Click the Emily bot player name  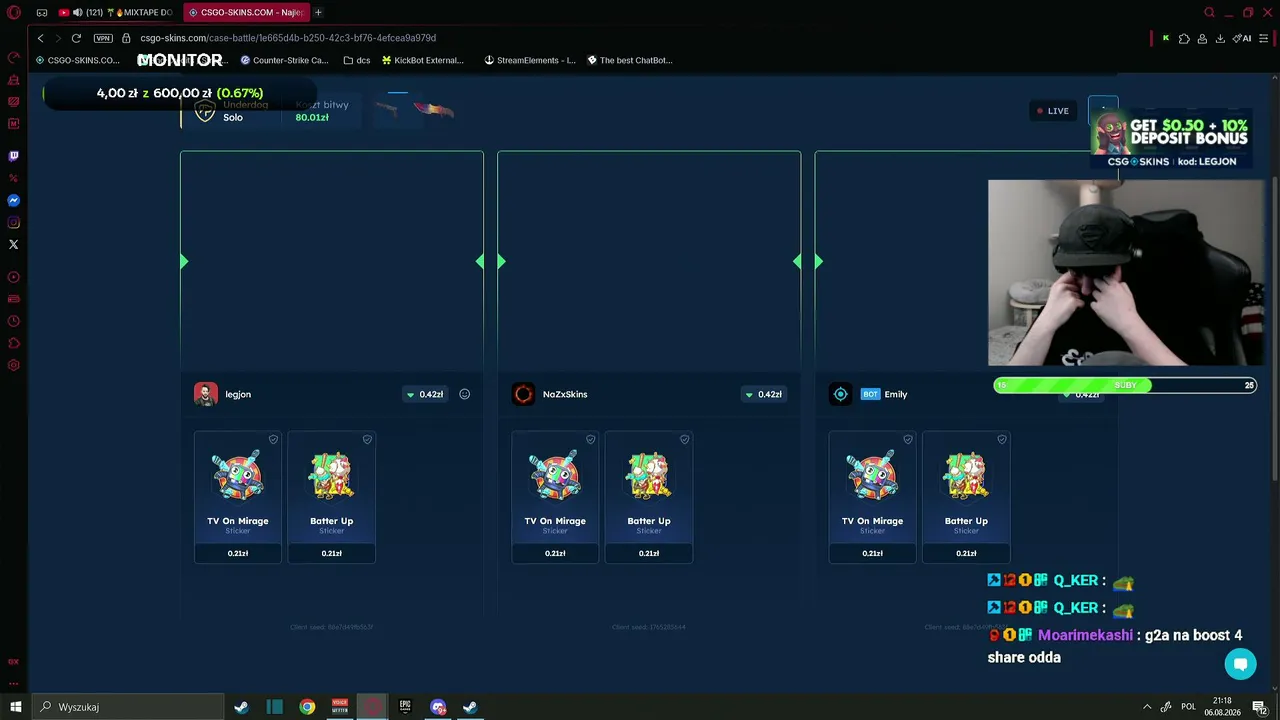(896, 394)
